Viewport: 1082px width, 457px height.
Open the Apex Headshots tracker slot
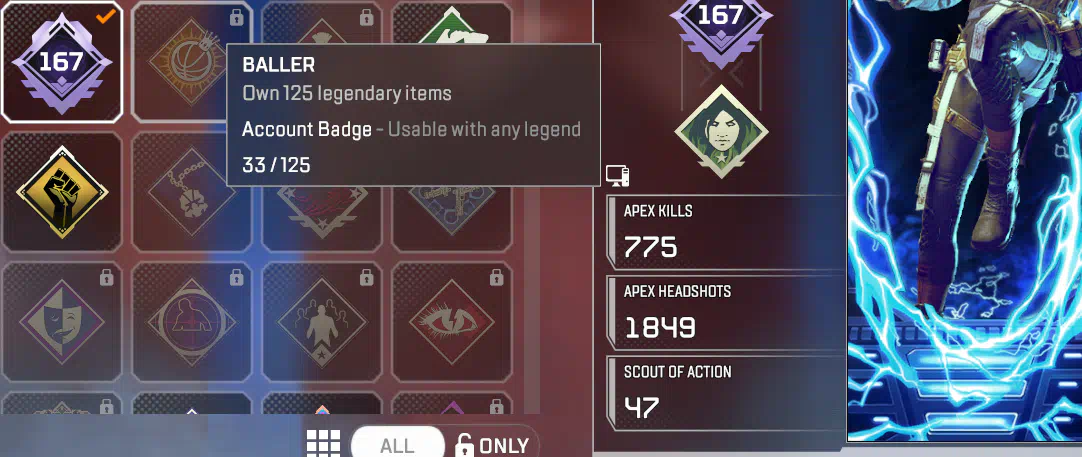click(x=726, y=313)
